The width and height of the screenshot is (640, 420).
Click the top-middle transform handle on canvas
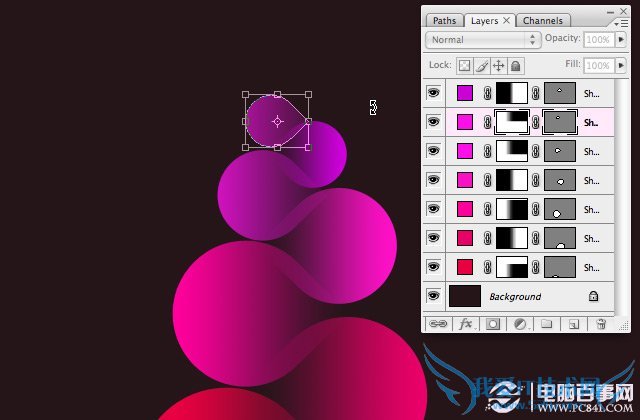[x=277, y=94]
